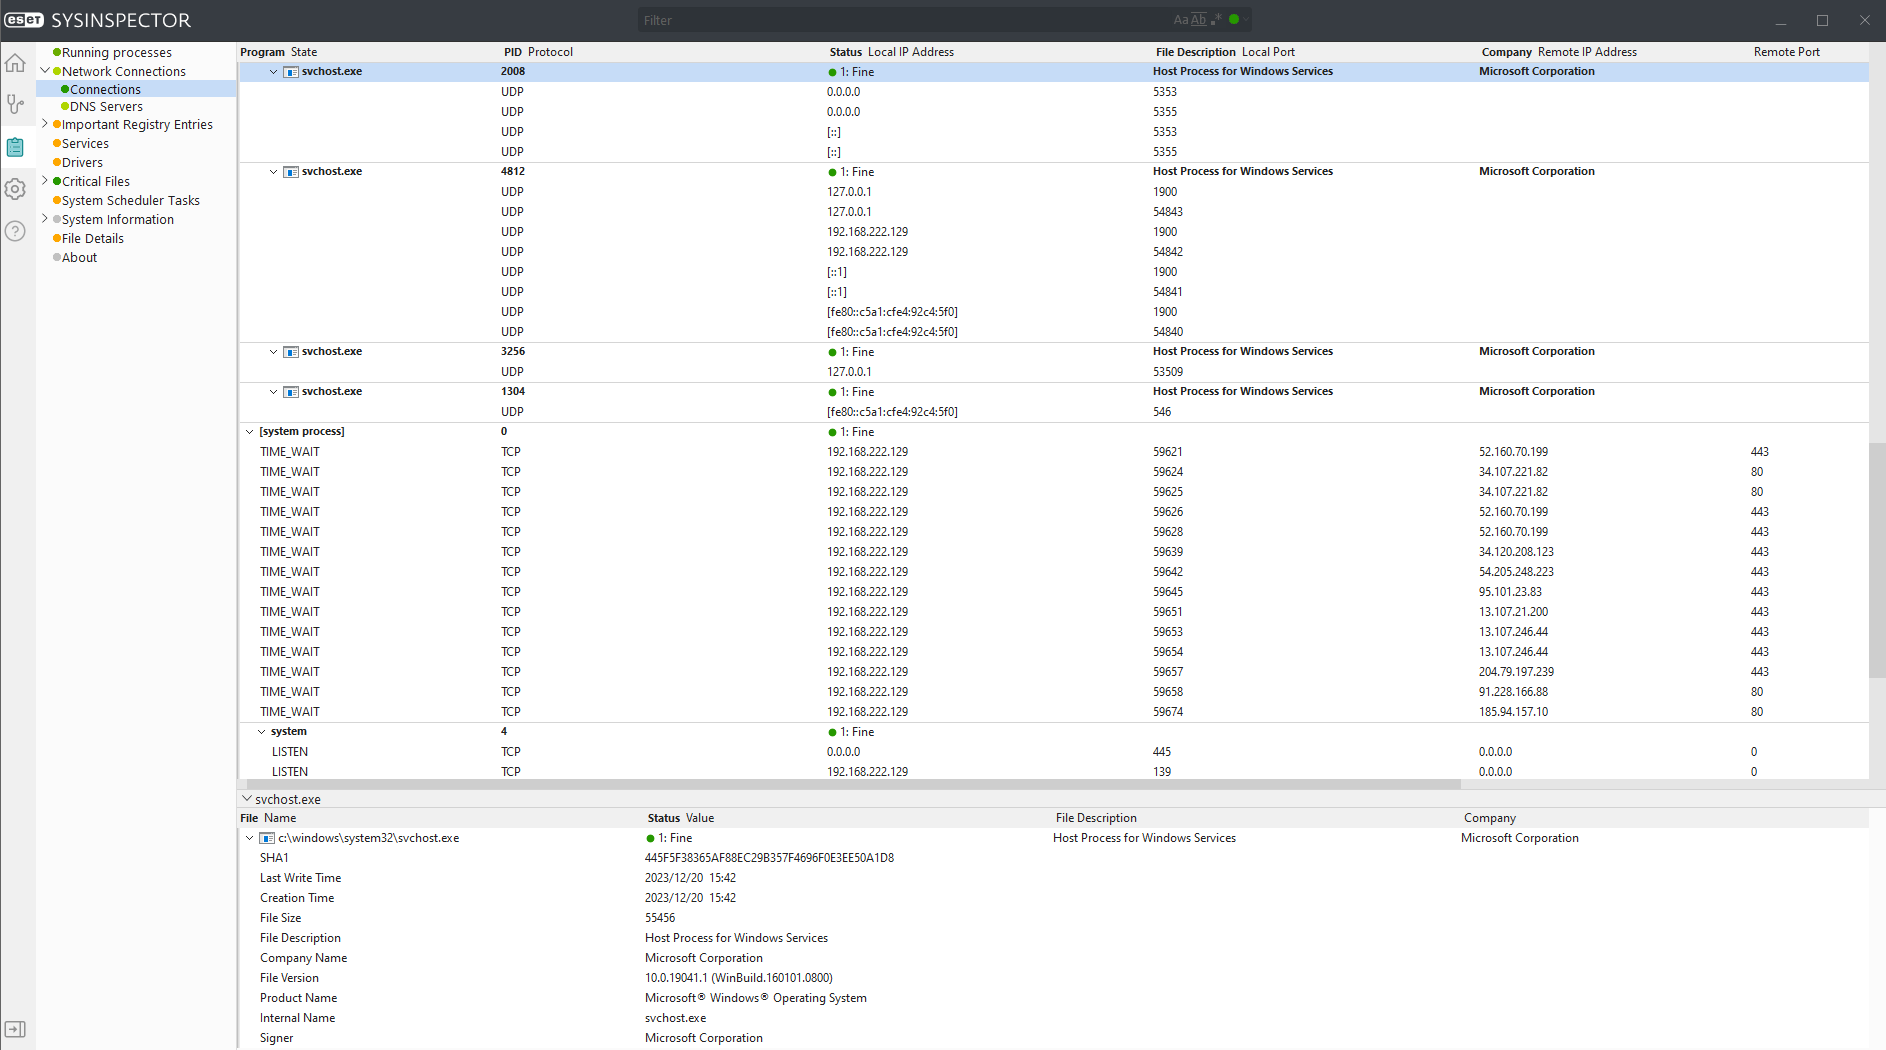Open the stethoscope diagnostics view

click(15, 104)
